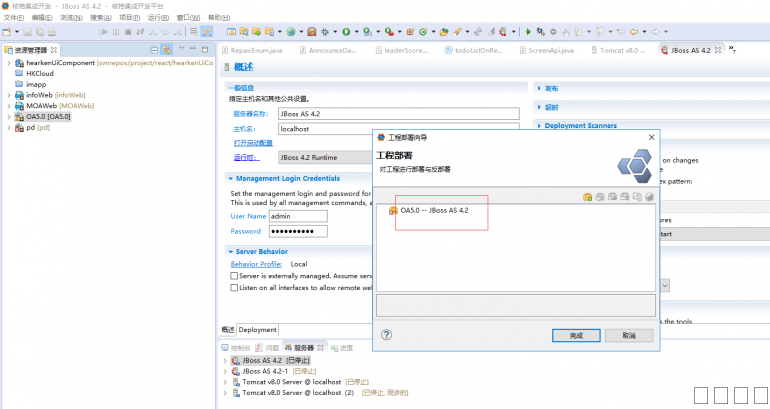Enable 'Server is externally managed' checkbox
Viewport: 770px width, 409px height.
click(x=235, y=275)
